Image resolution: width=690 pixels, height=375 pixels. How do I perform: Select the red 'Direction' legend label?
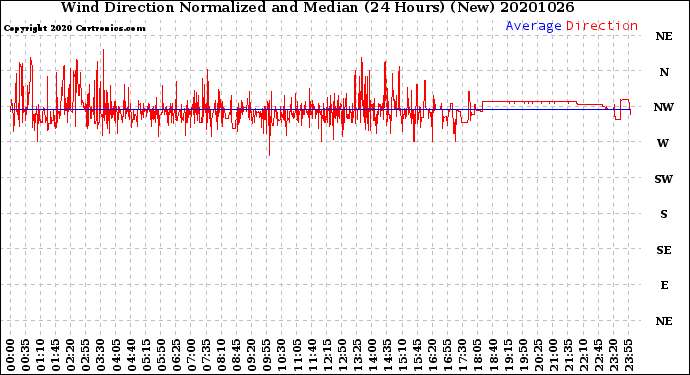tap(602, 26)
